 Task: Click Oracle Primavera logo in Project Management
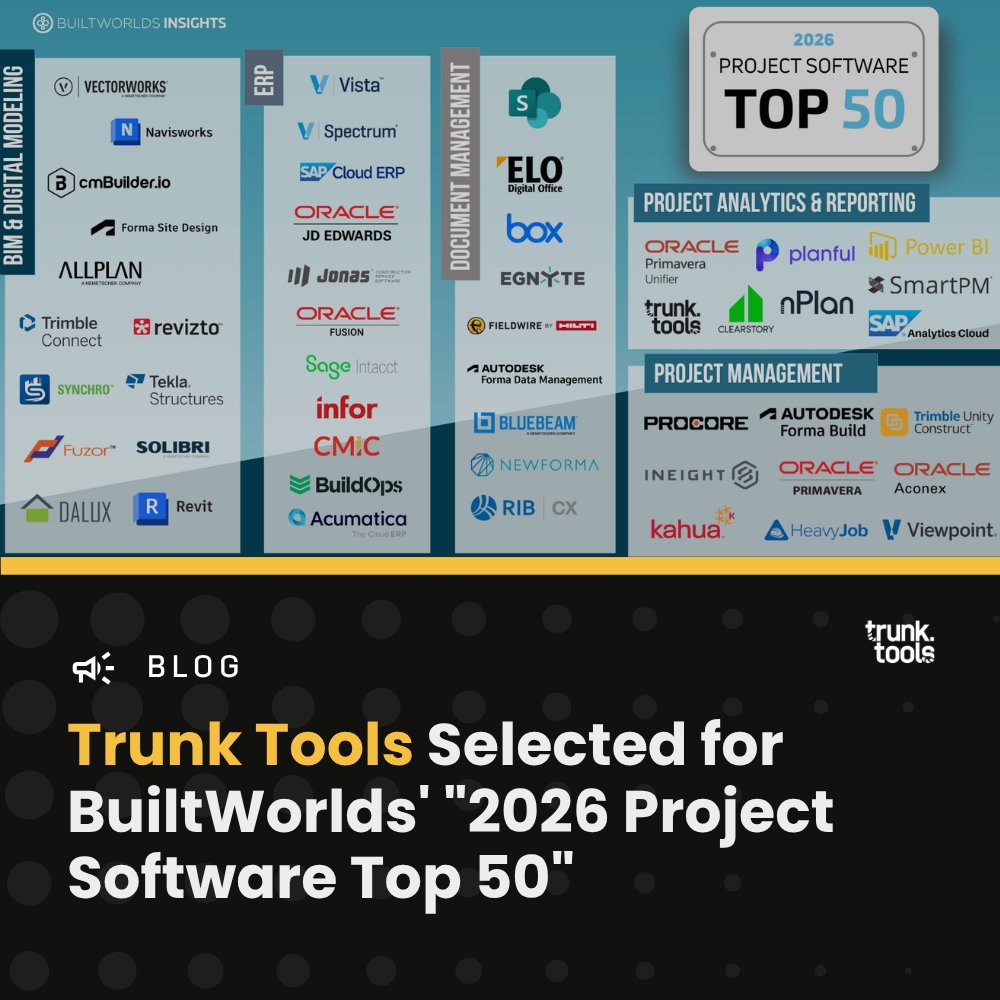[827, 478]
